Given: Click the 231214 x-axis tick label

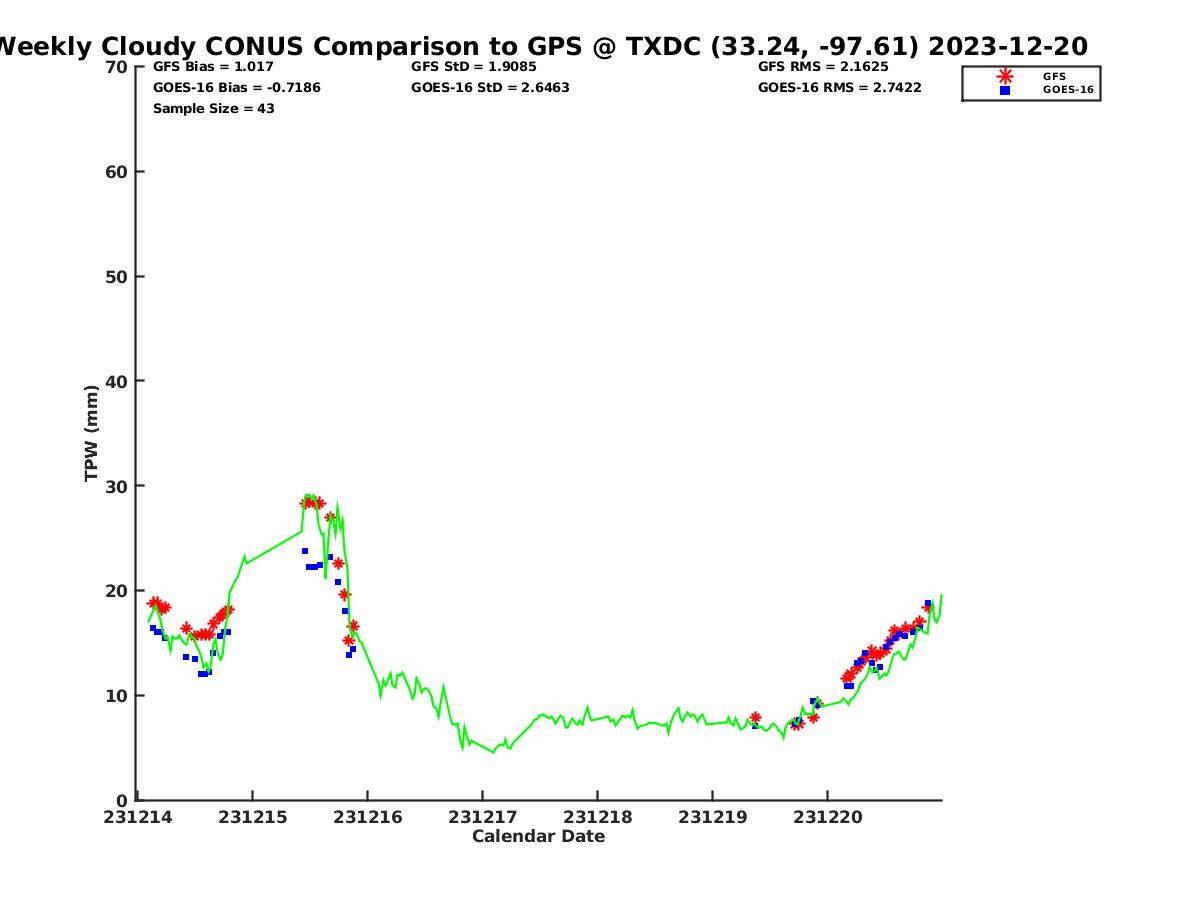Looking at the screenshot, I should pyautogui.click(x=138, y=817).
